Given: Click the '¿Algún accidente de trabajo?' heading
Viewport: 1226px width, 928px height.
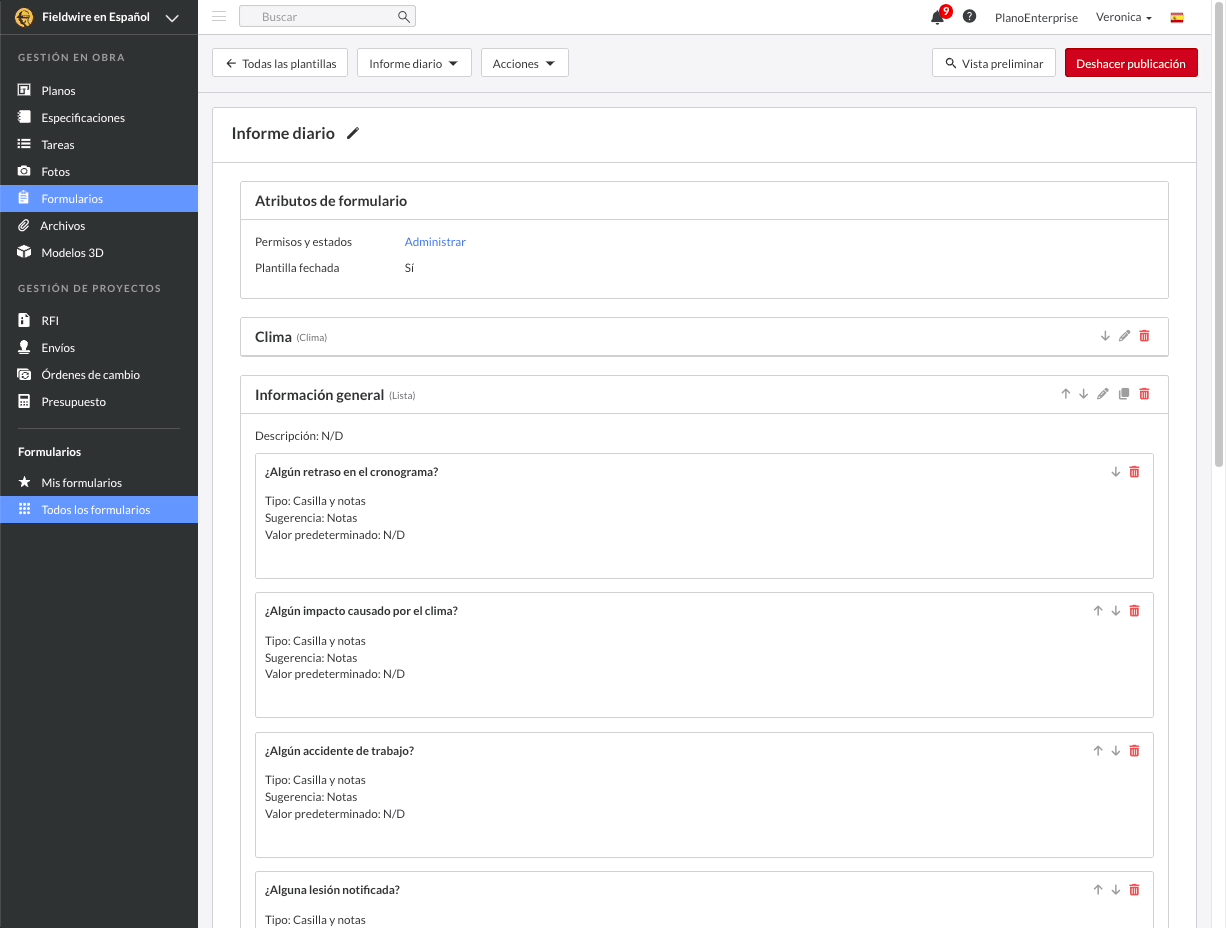Looking at the screenshot, I should (339, 751).
